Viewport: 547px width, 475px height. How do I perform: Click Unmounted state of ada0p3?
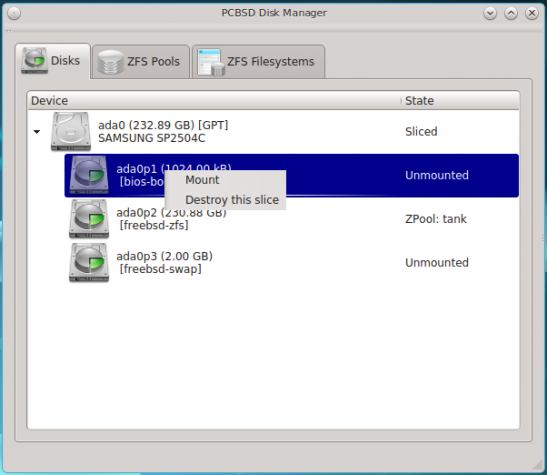click(437, 262)
